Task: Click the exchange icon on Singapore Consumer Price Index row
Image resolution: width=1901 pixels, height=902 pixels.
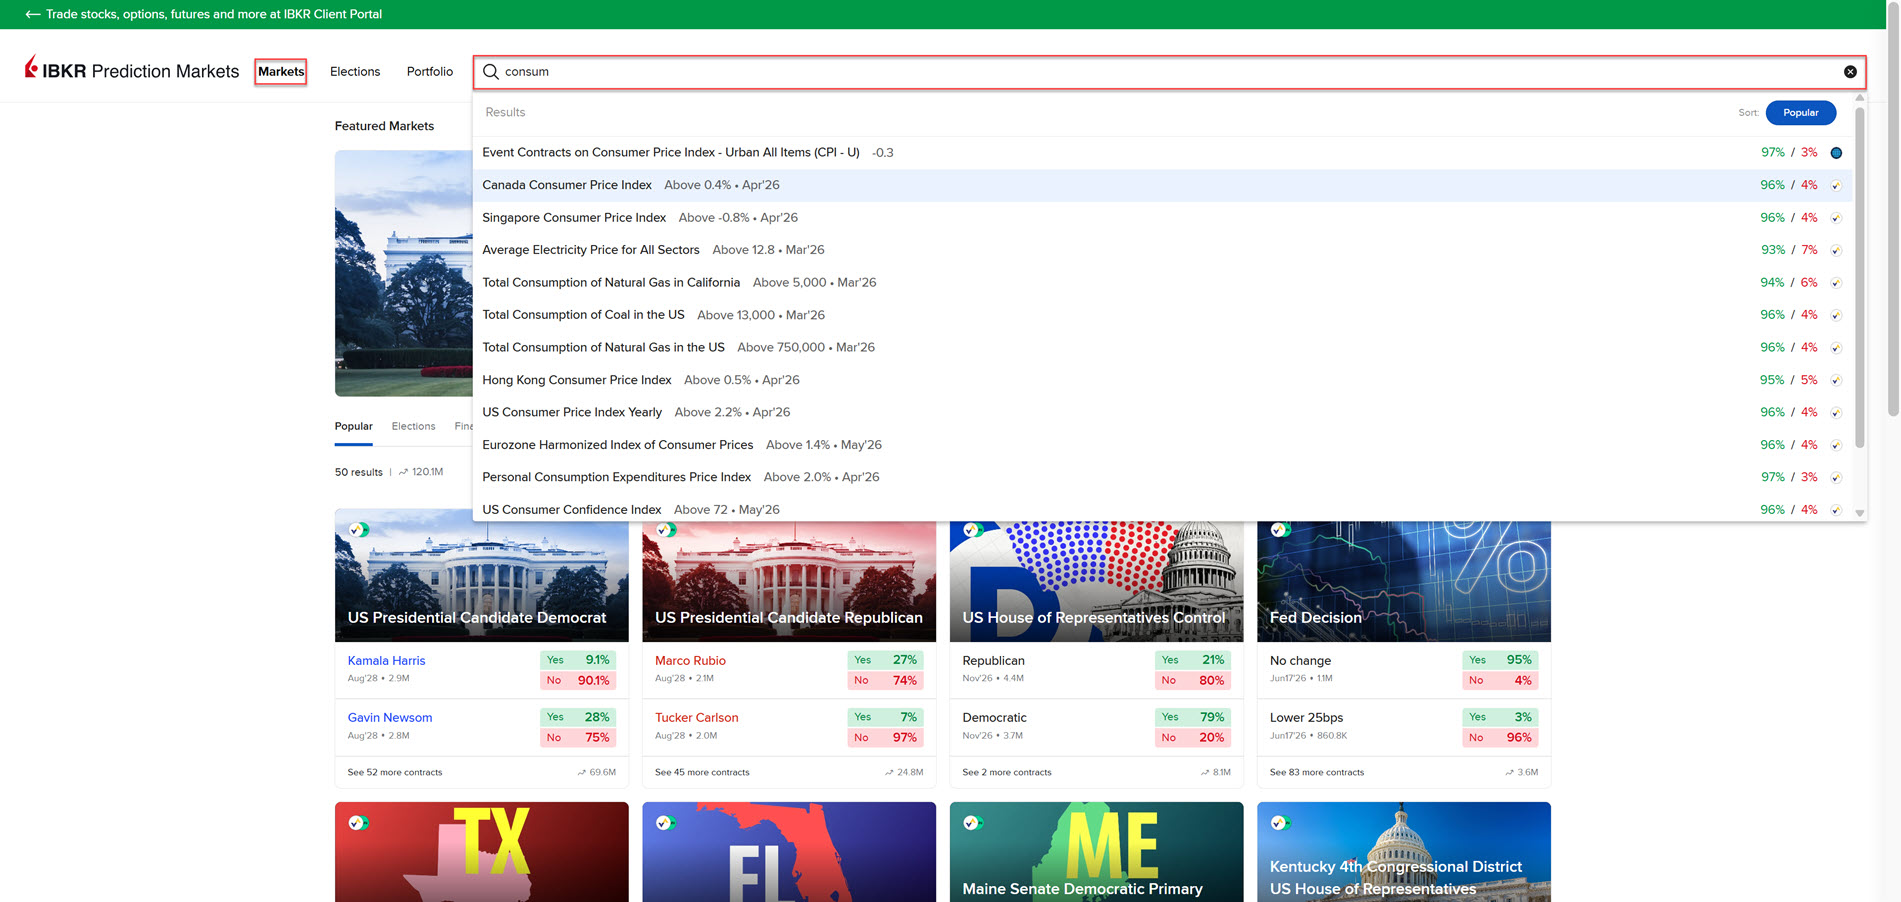Action: (1836, 218)
